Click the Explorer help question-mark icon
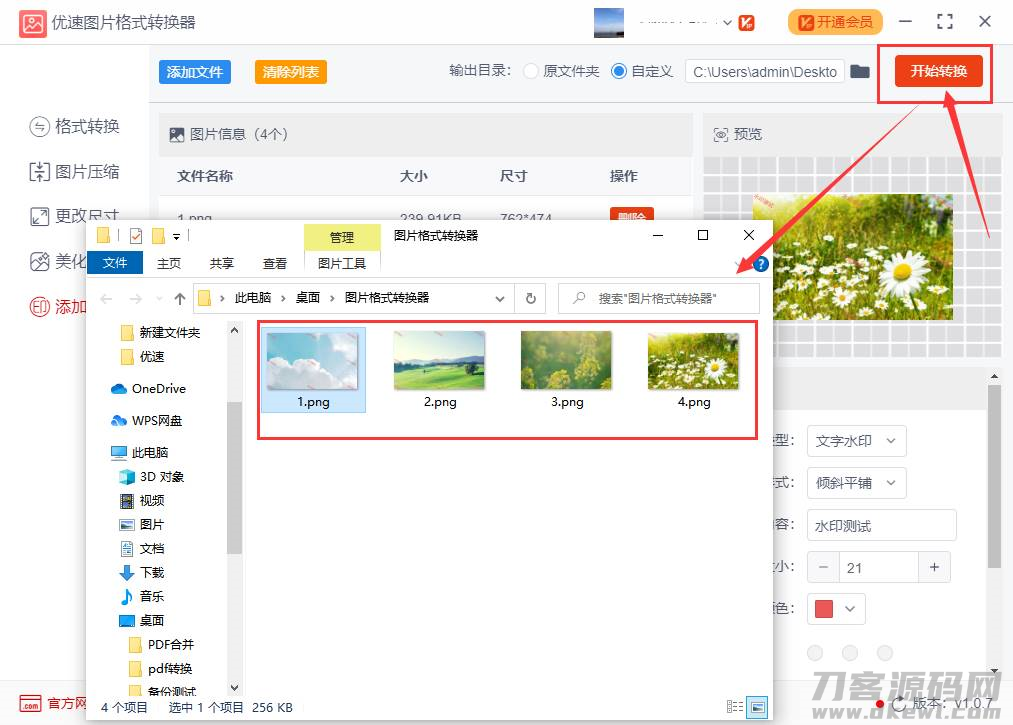 (x=761, y=264)
